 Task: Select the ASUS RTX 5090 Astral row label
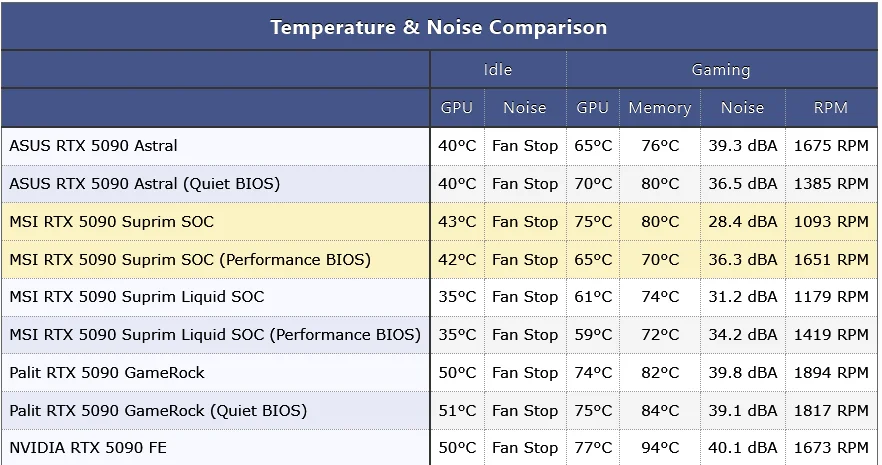coord(93,146)
